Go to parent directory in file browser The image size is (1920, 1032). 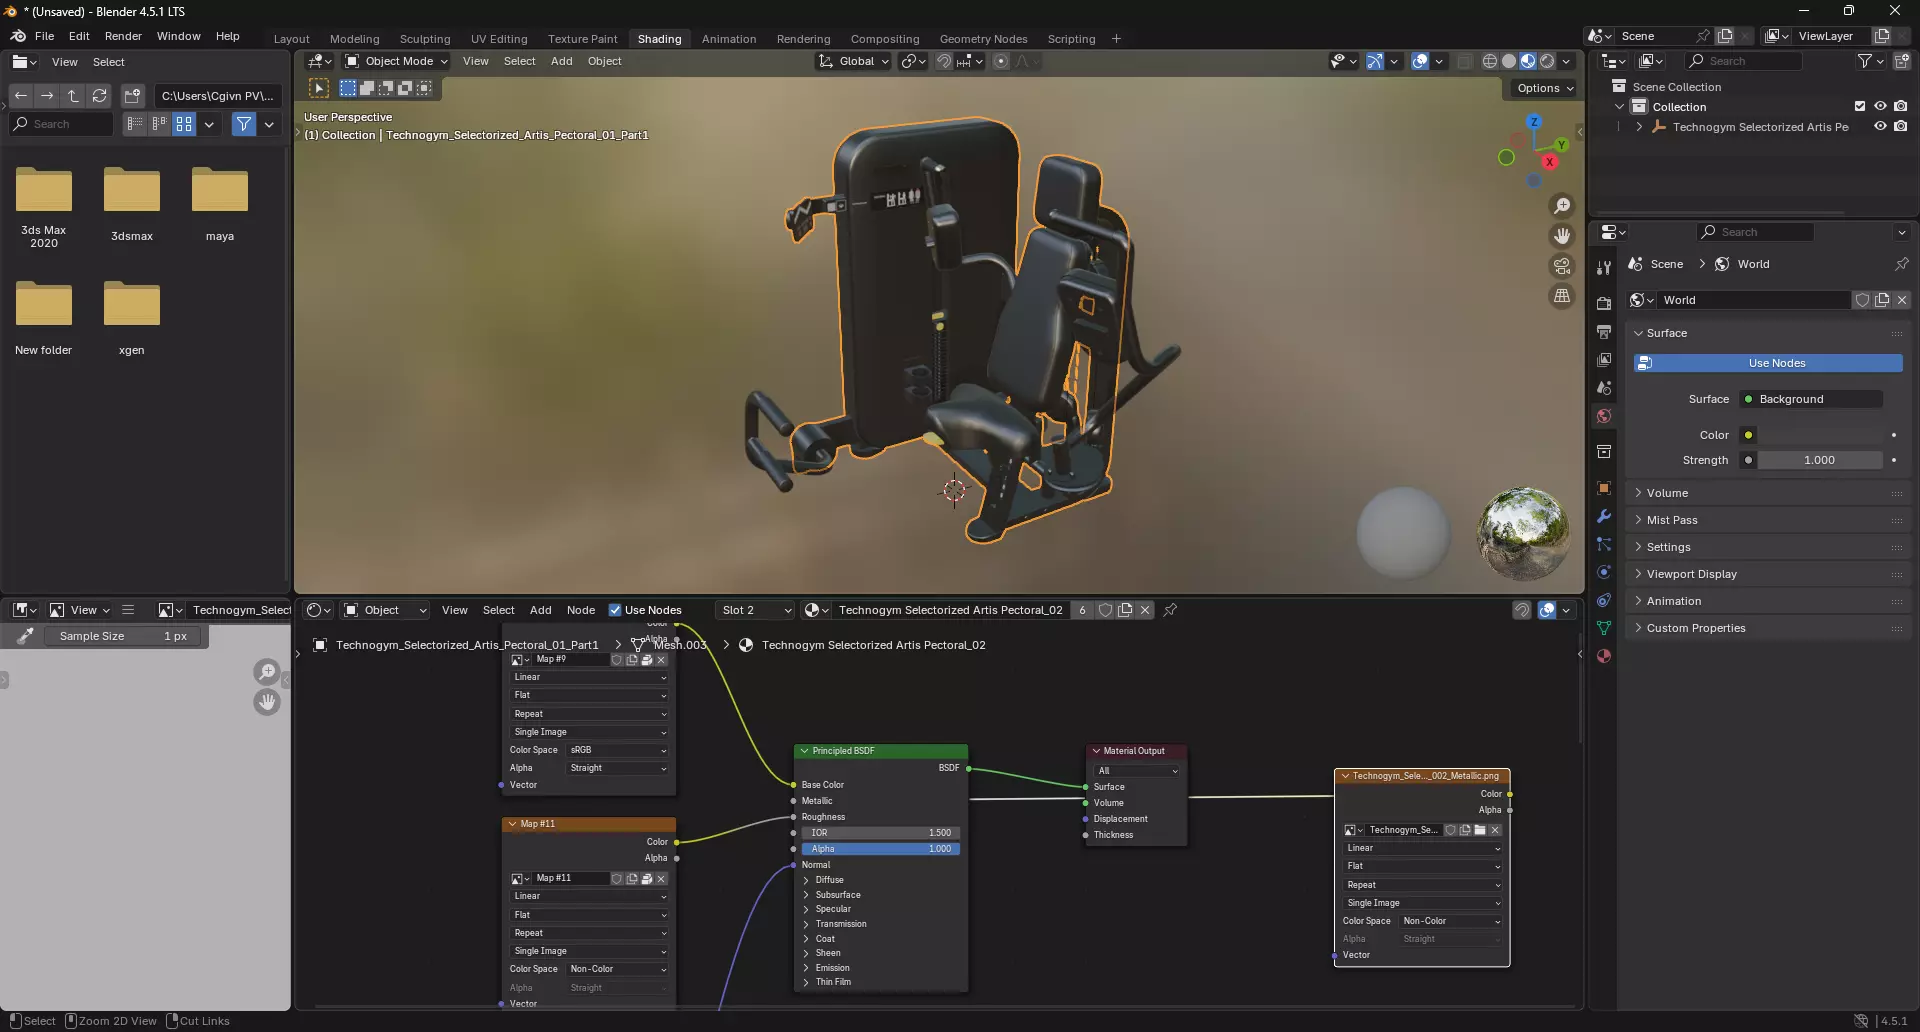tap(73, 96)
